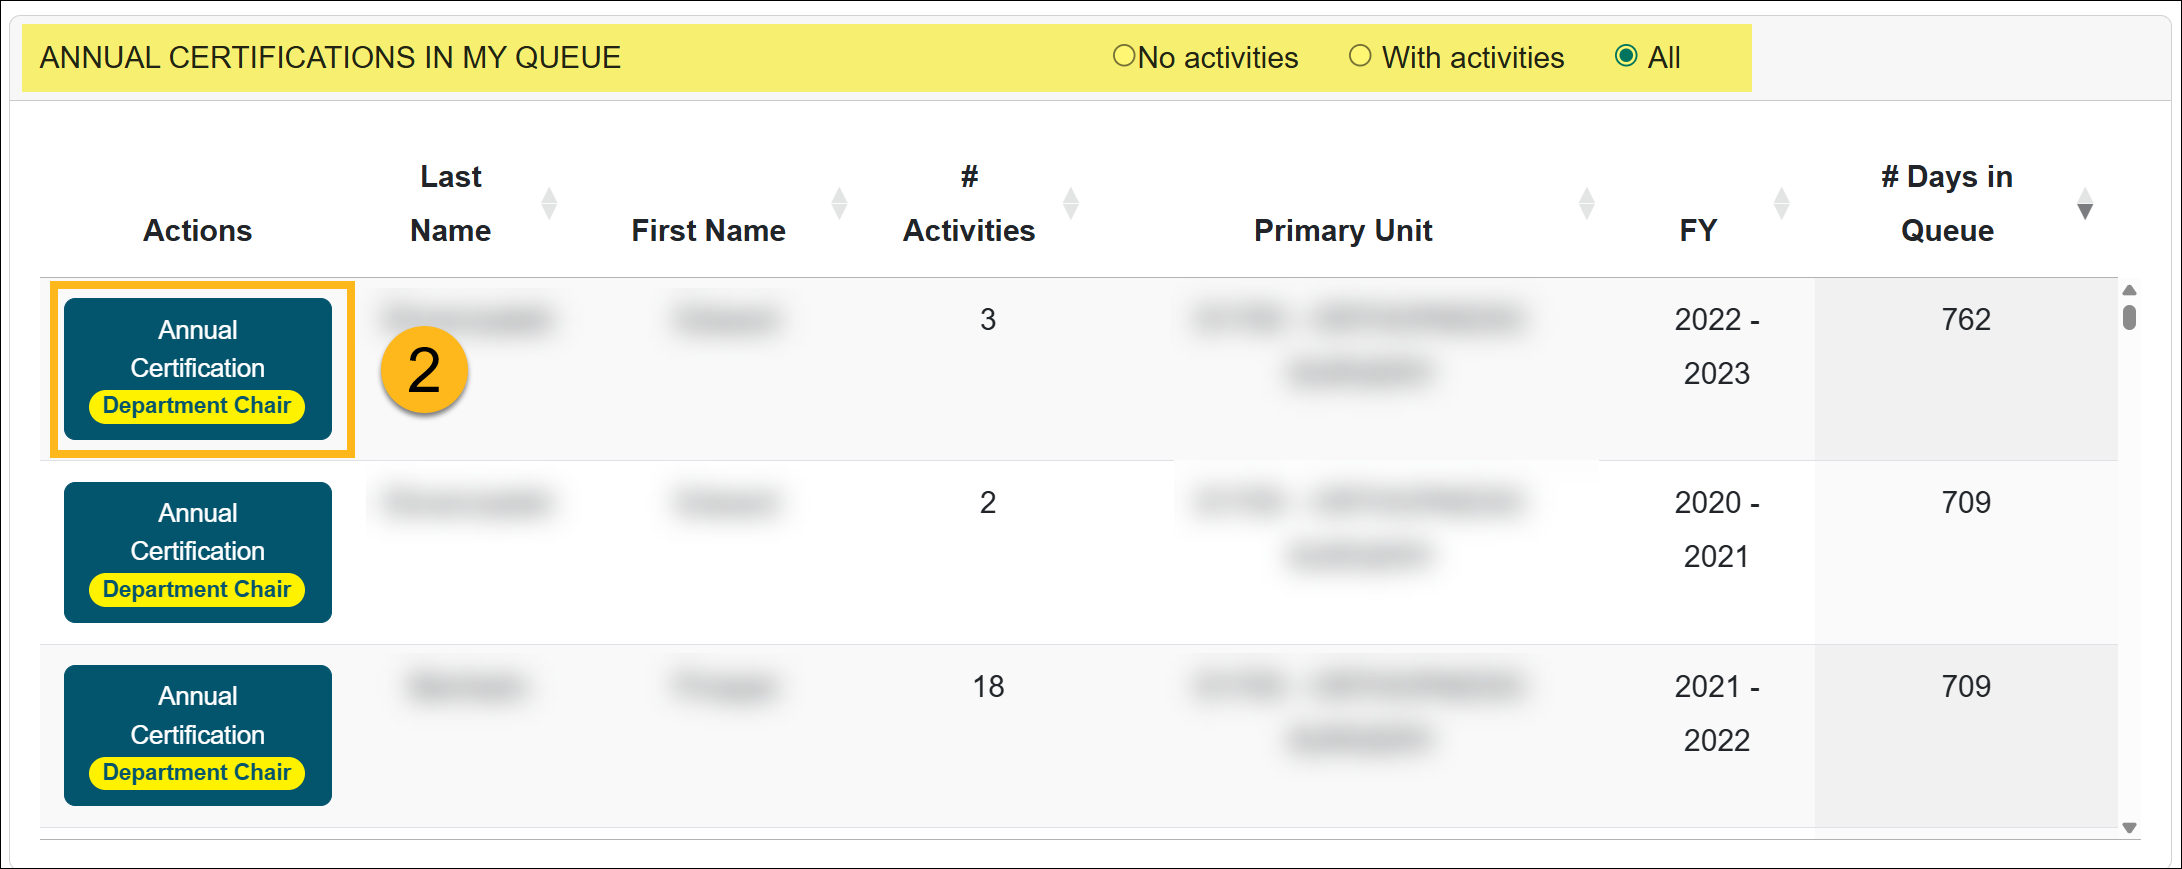Click scrollbar up arrow in table
Screen dimensions: 2182x869
coord(2129,290)
